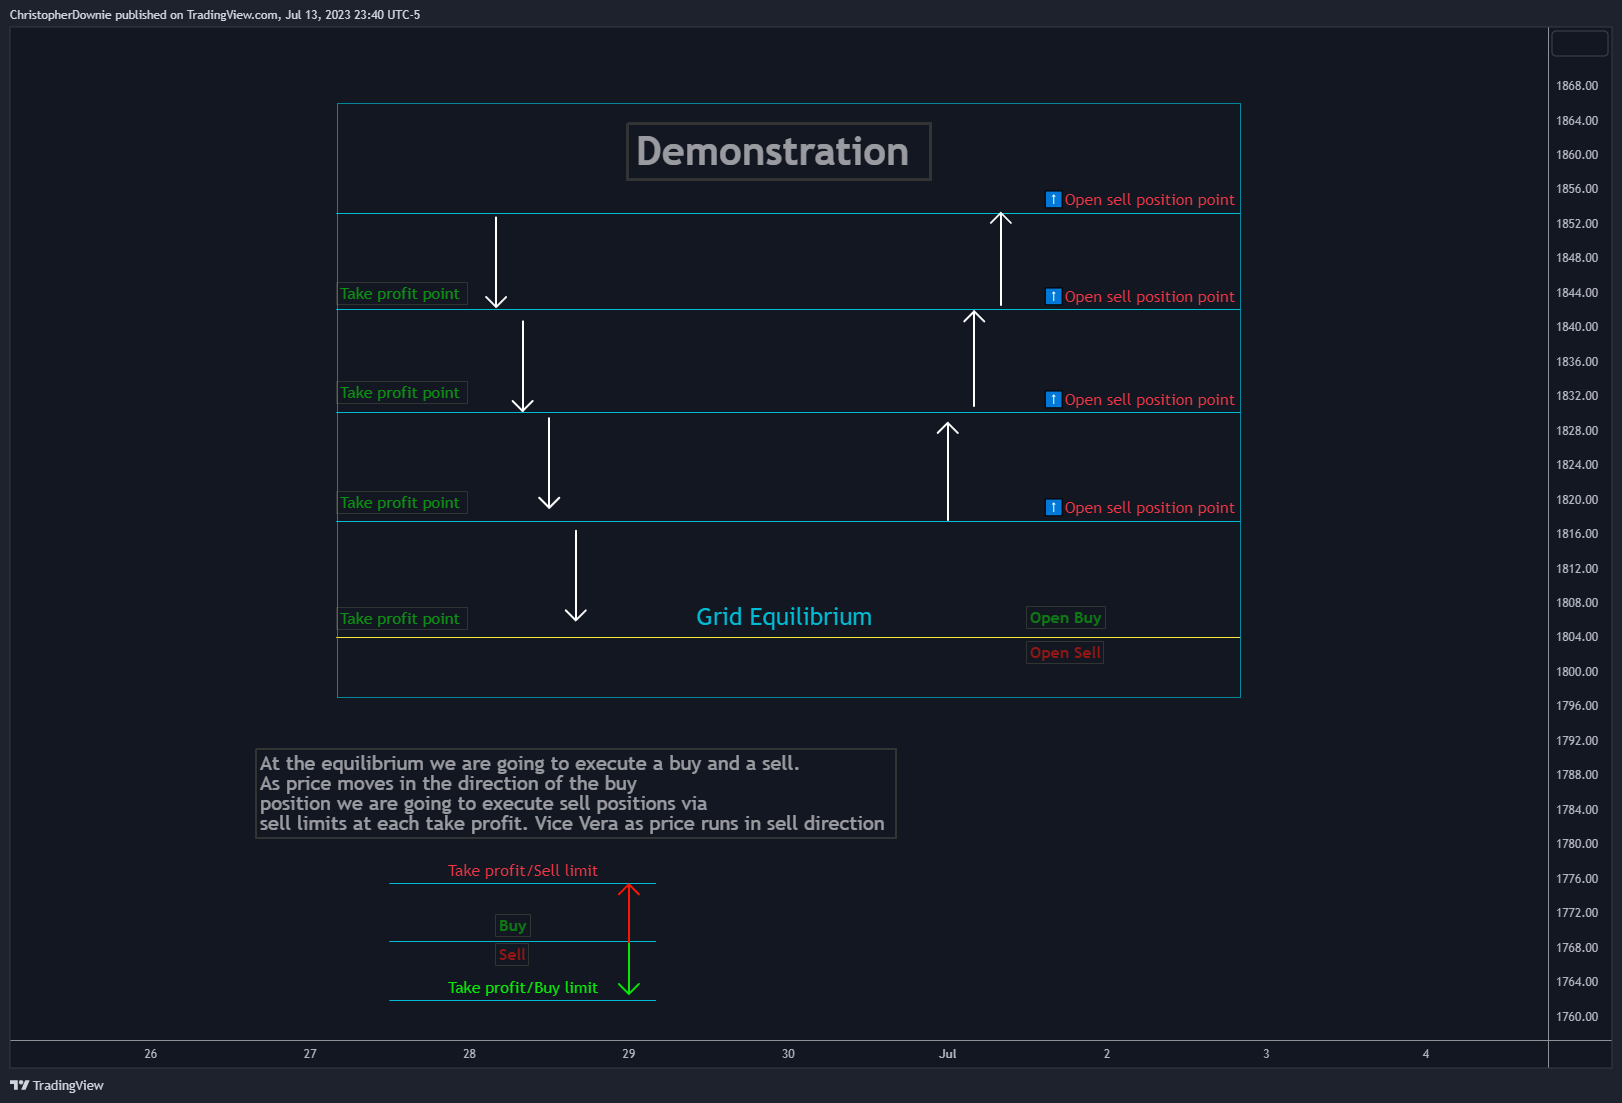Select the Take profit point label nearest Grid Equilibrium
The width and height of the screenshot is (1622, 1103).
[x=403, y=619]
